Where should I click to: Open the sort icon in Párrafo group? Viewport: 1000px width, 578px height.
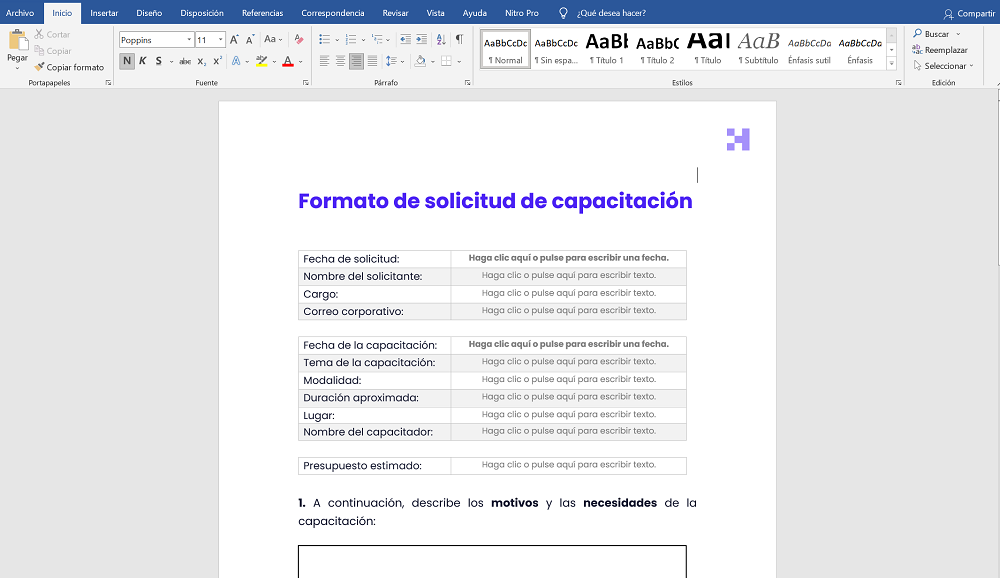pos(439,40)
